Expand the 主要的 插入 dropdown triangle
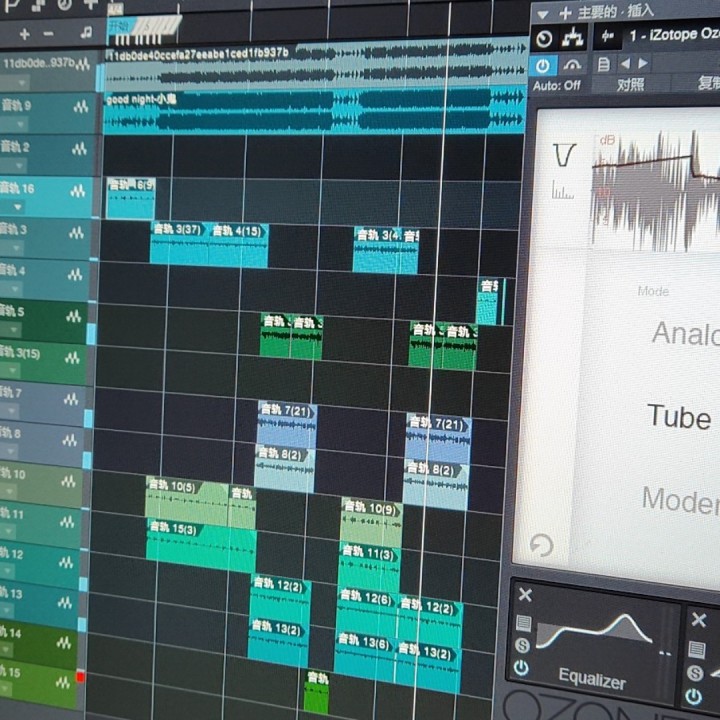This screenshot has height=720, width=720. 545,13
